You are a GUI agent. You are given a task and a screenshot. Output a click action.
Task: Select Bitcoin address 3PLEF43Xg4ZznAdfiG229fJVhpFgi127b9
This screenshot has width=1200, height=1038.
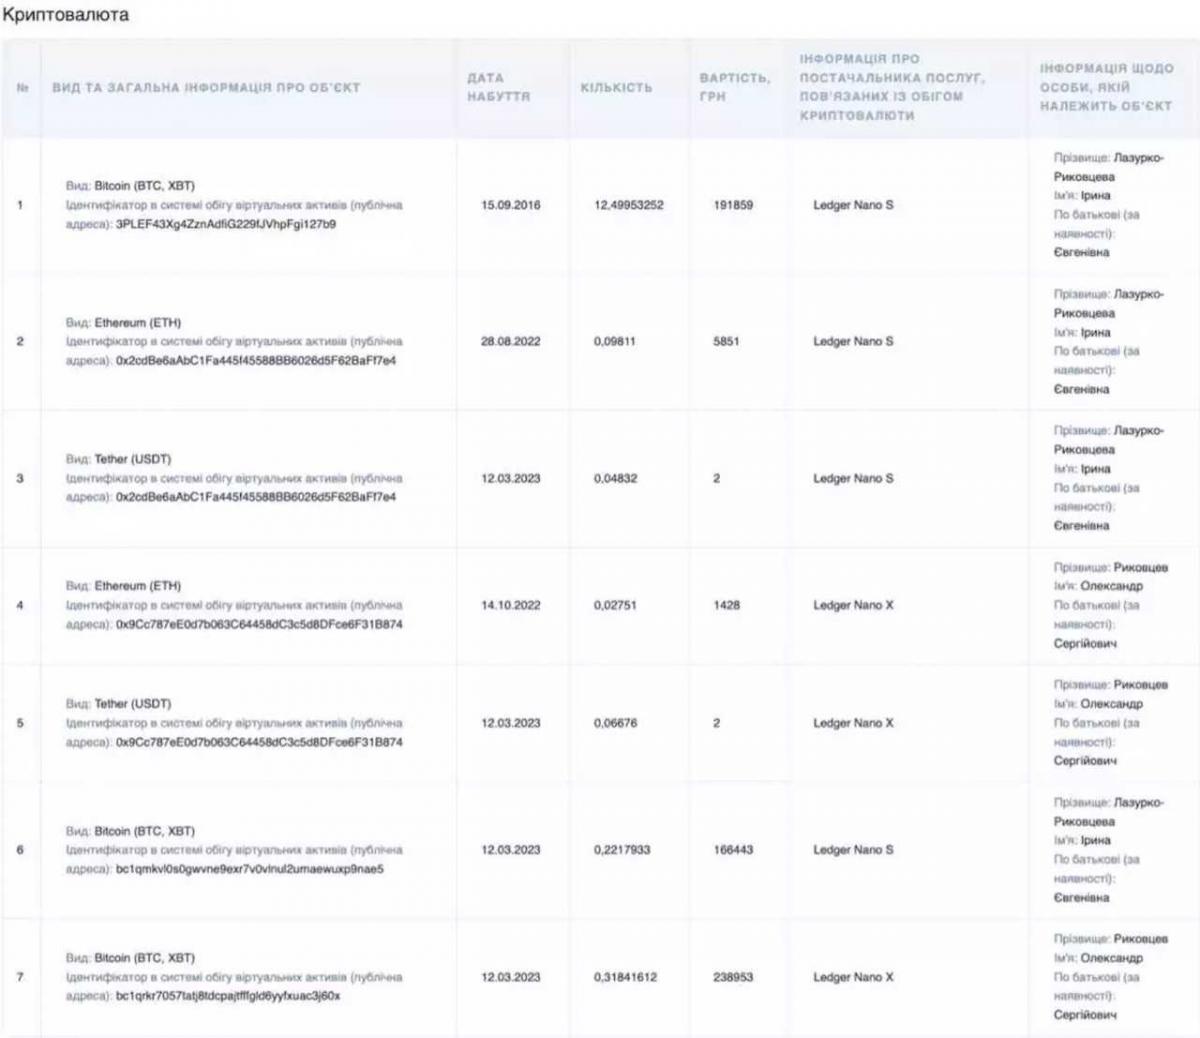(226, 224)
